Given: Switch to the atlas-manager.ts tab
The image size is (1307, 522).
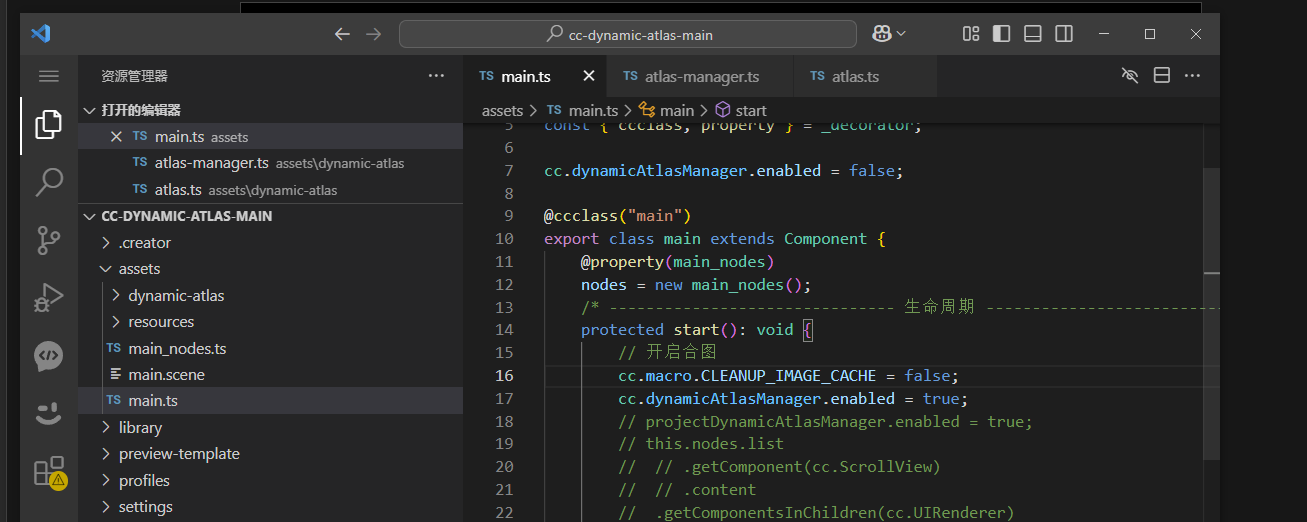Looking at the screenshot, I should [701, 76].
